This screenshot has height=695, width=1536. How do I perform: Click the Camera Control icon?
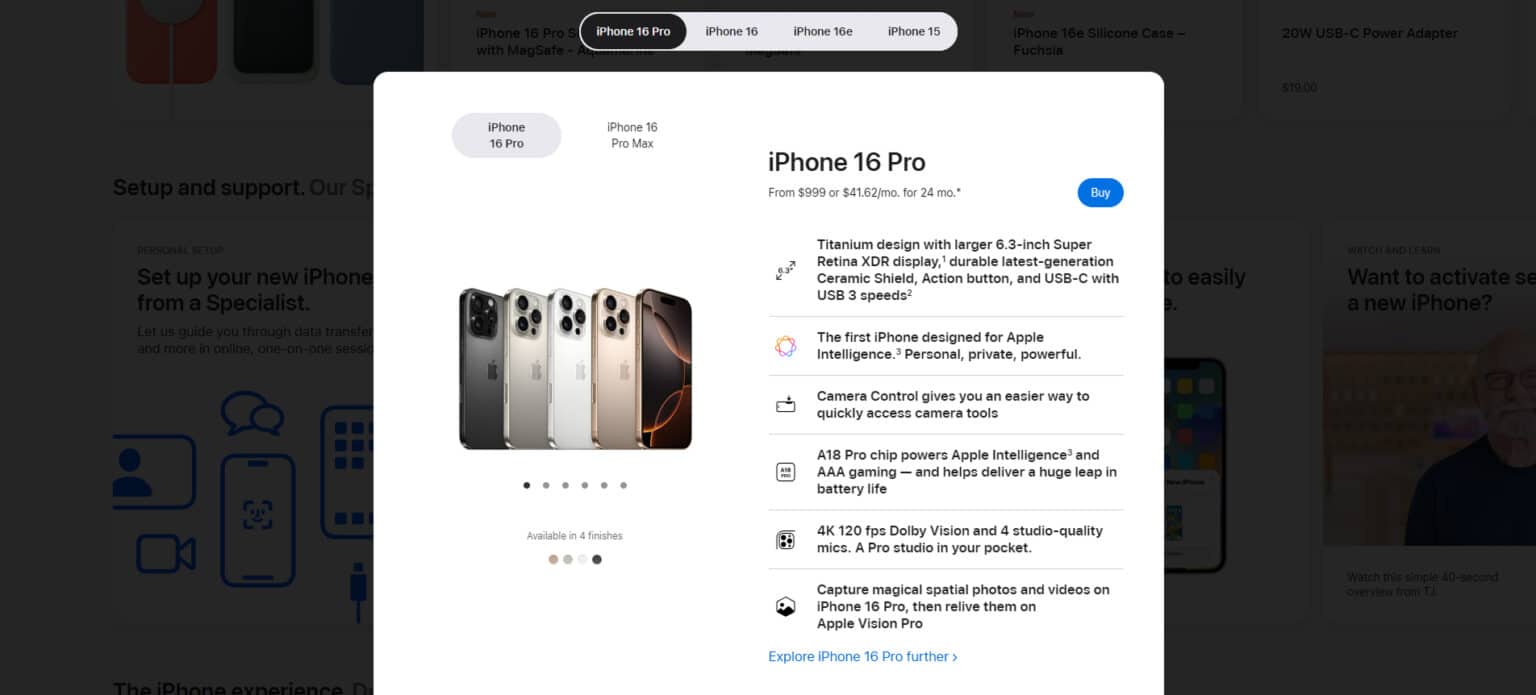click(785, 405)
